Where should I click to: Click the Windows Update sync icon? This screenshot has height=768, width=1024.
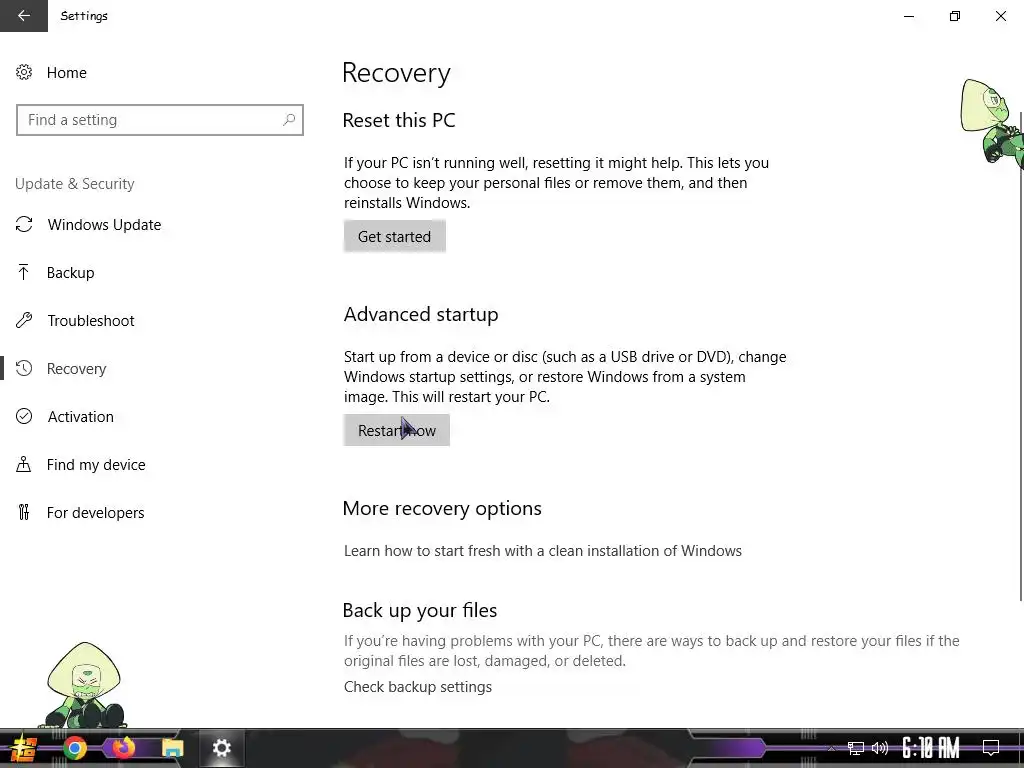coord(24,225)
